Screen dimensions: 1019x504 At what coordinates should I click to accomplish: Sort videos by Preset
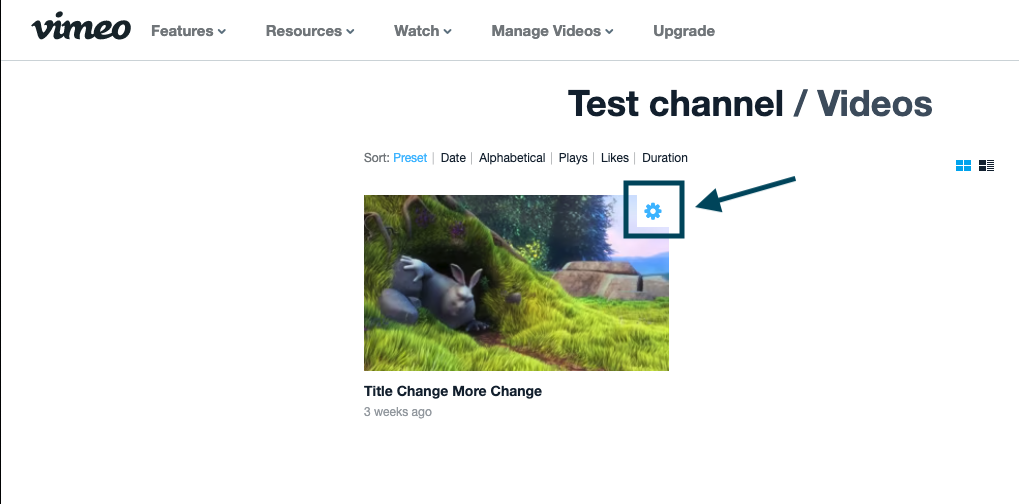point(410,158)
